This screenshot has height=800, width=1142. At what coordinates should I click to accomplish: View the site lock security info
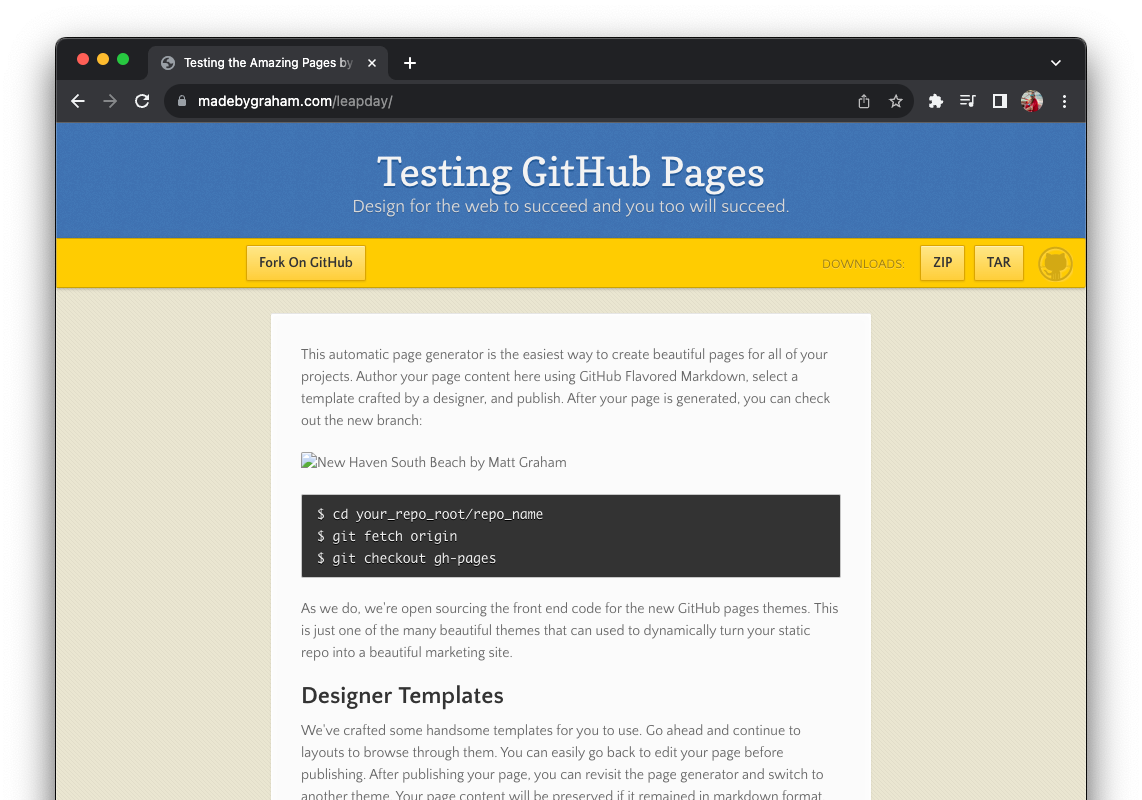coord(182,101)
